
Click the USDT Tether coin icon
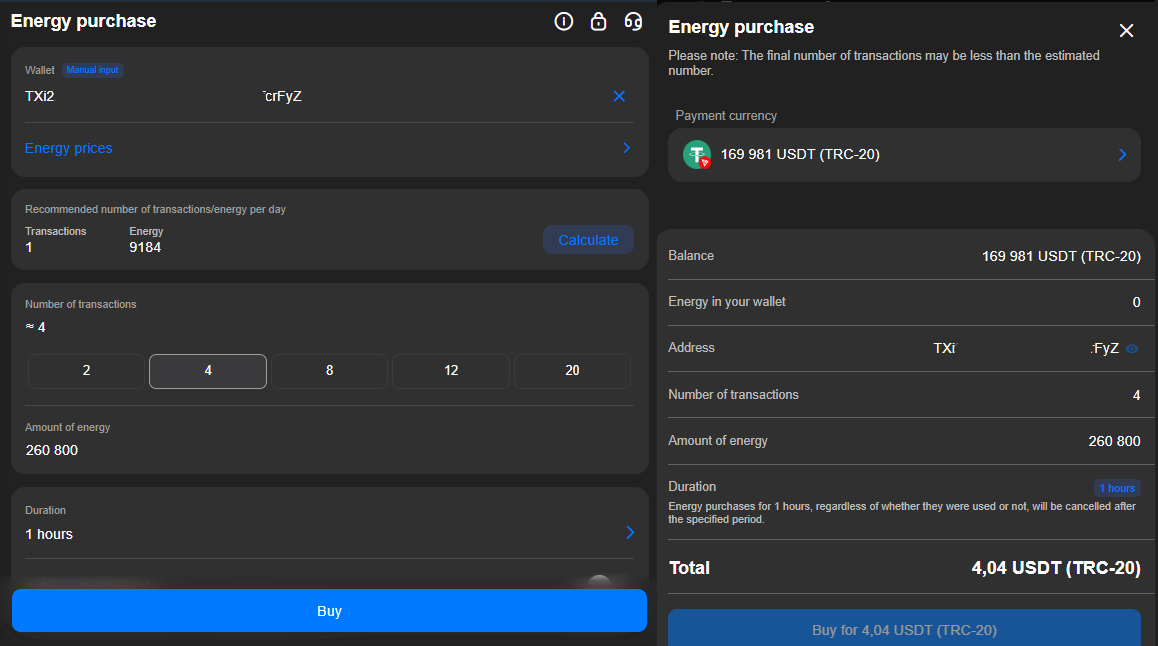coord(696,154)
